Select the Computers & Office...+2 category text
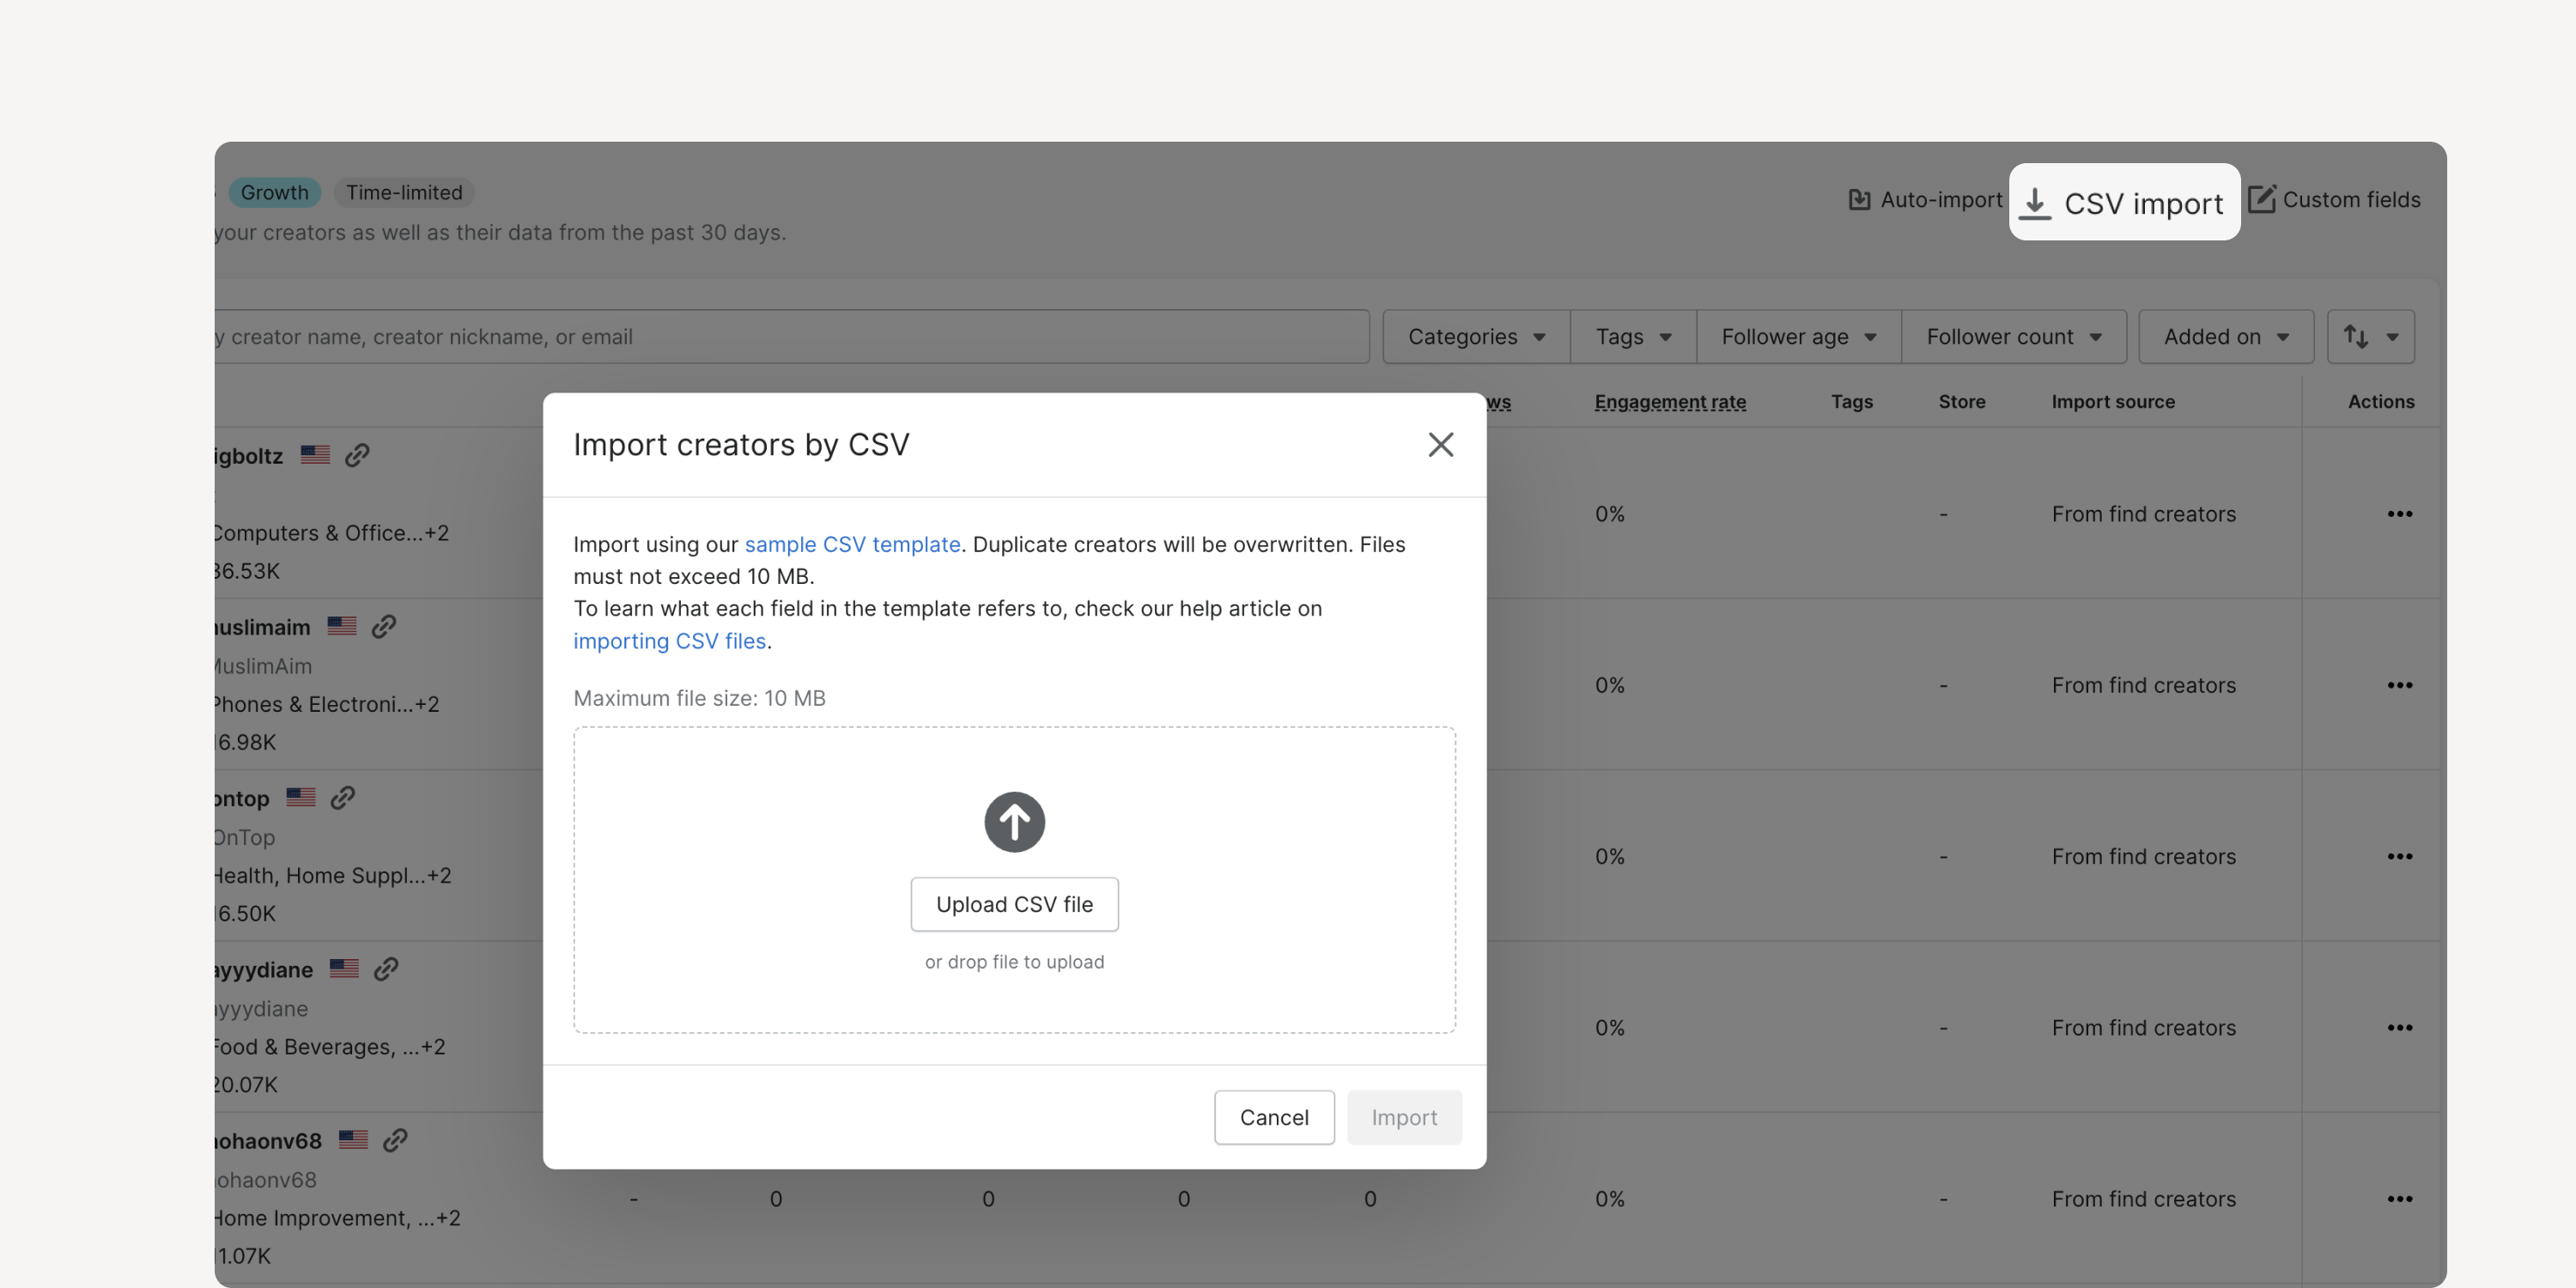Screen dimensions: 2576x1288 tap(331, 533)
